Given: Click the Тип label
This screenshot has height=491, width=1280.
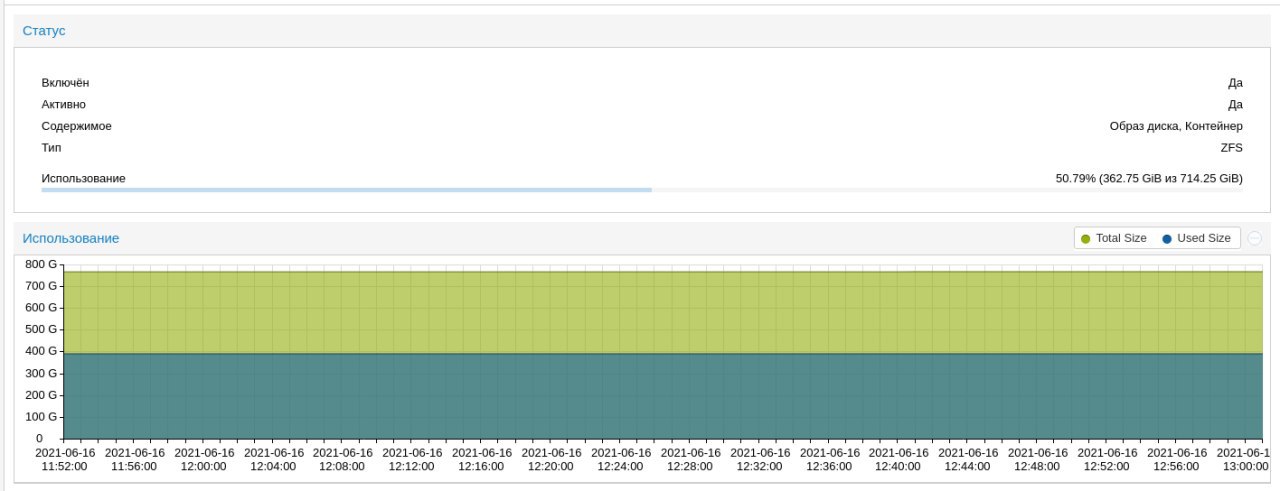Looking at the screenshot, I should pos(51,147).
